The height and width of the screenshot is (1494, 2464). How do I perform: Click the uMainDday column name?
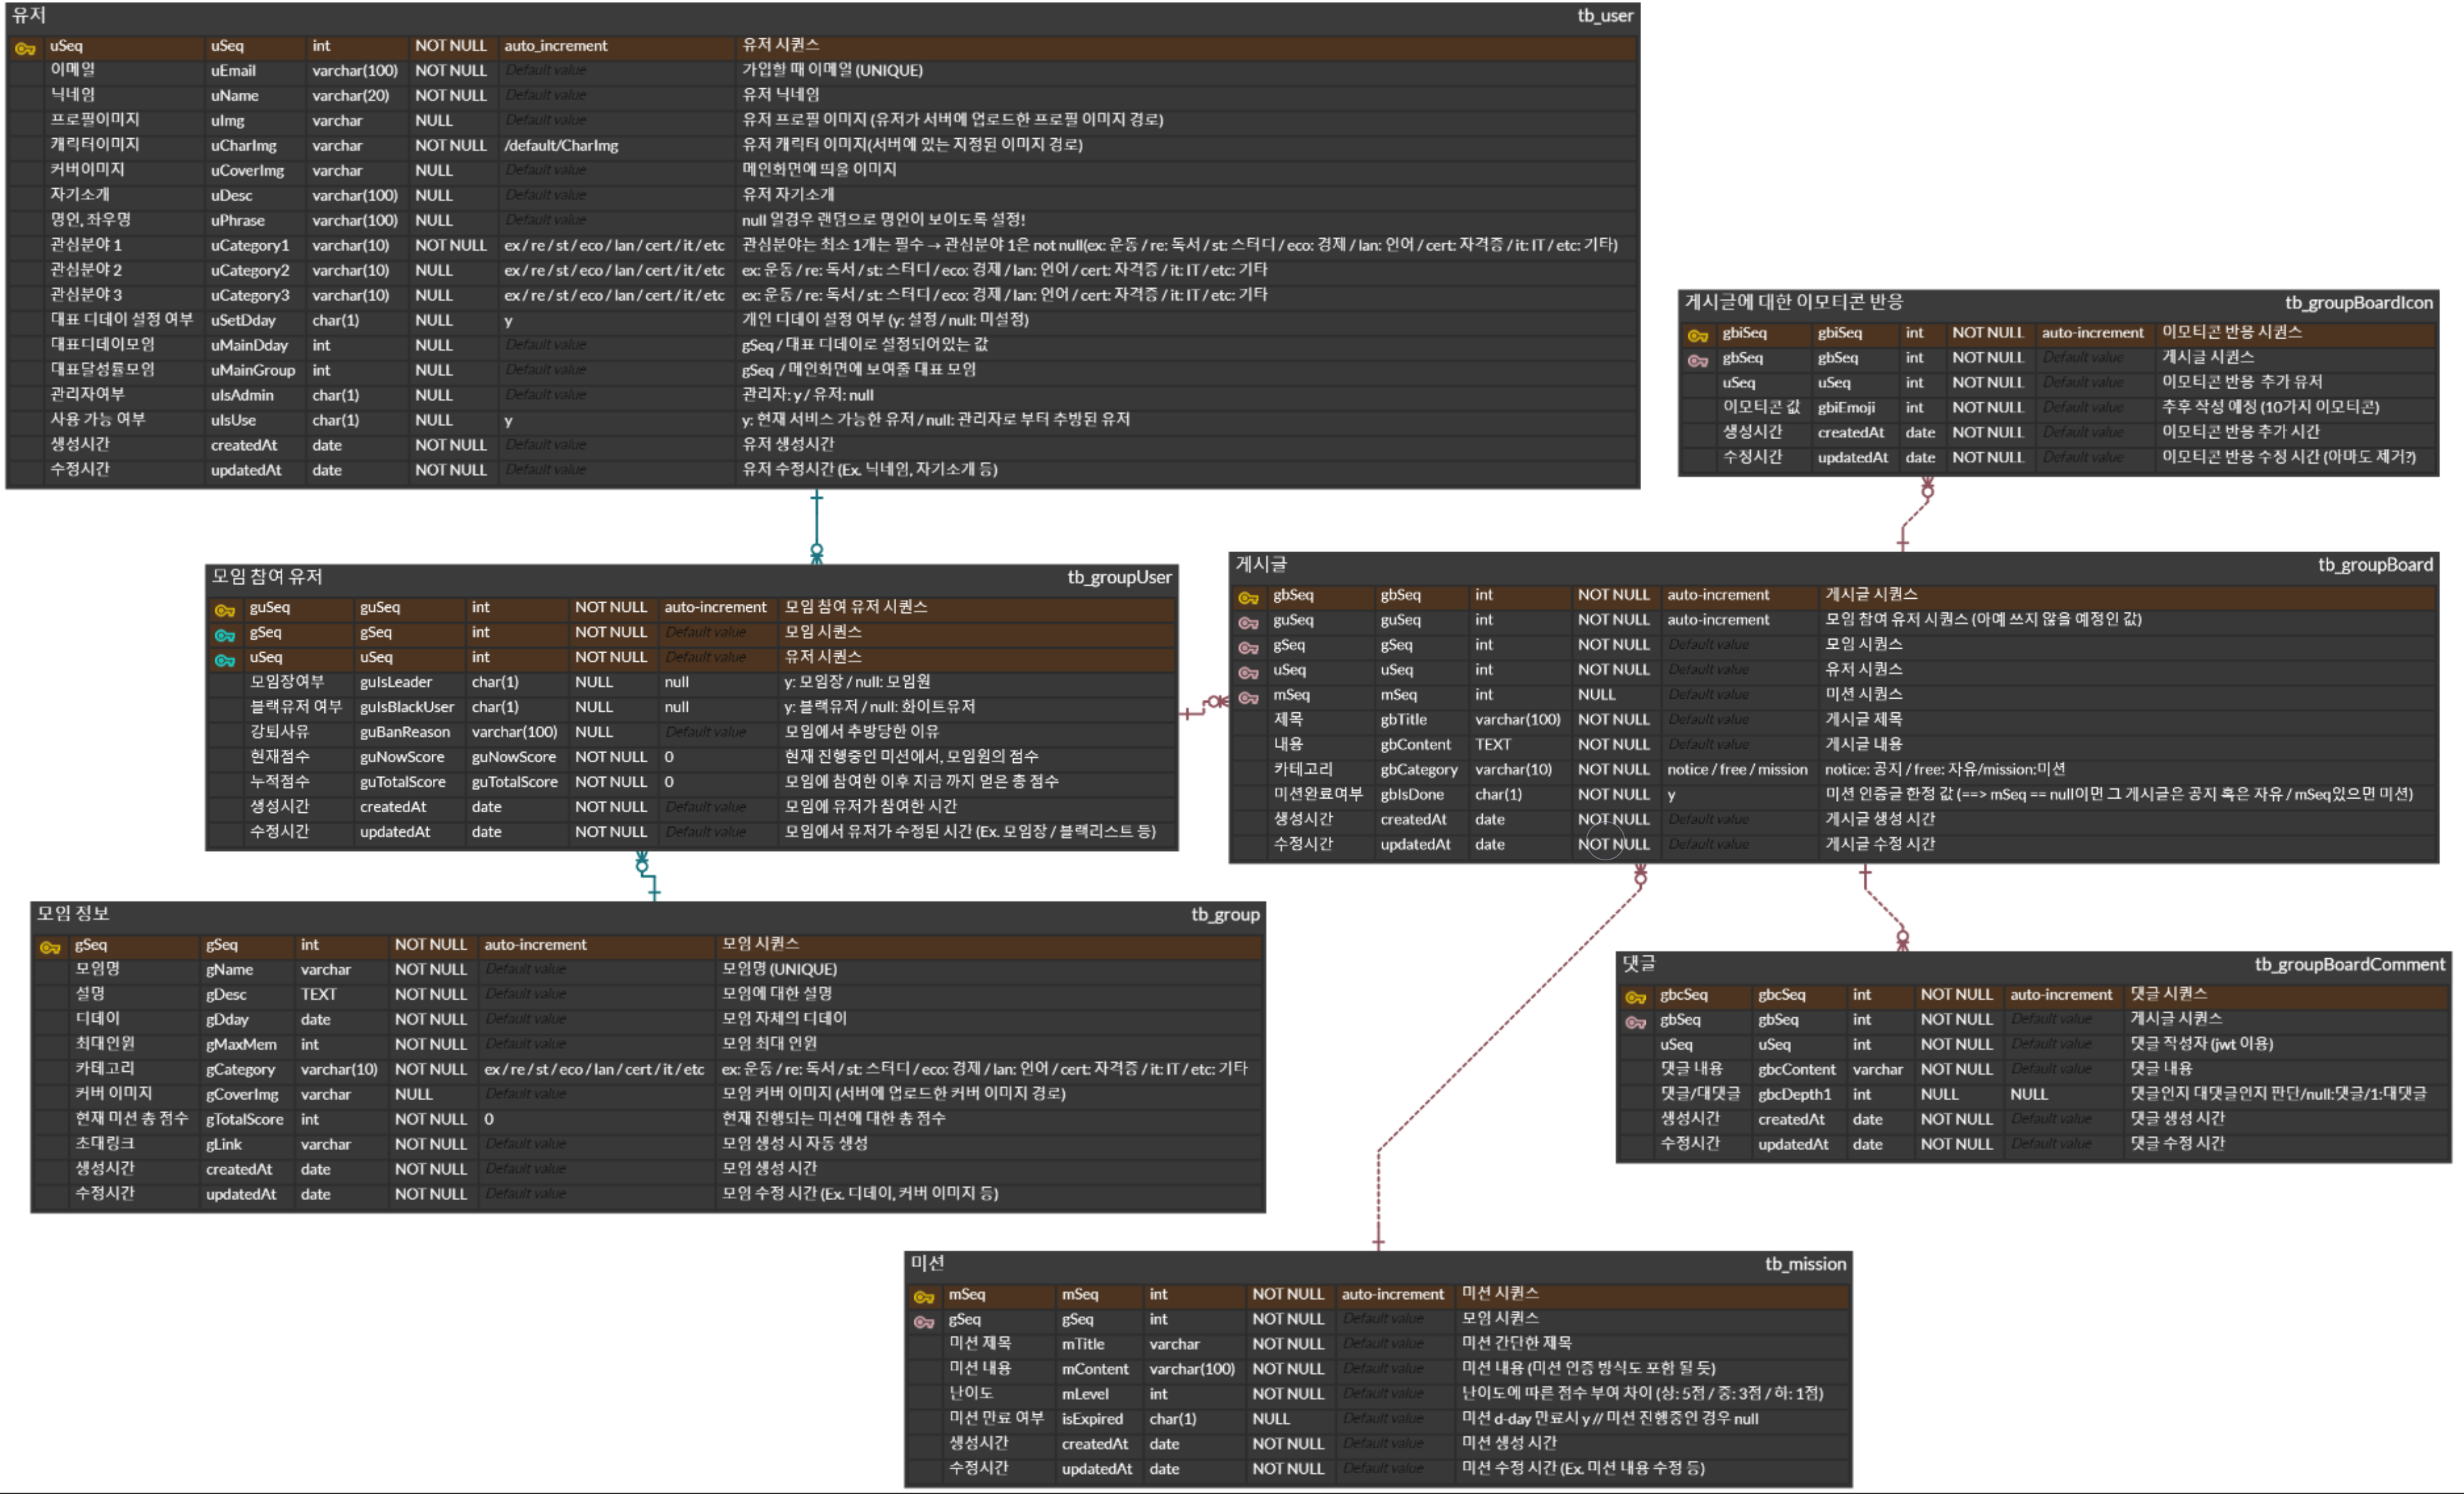(x=249, y=346)
